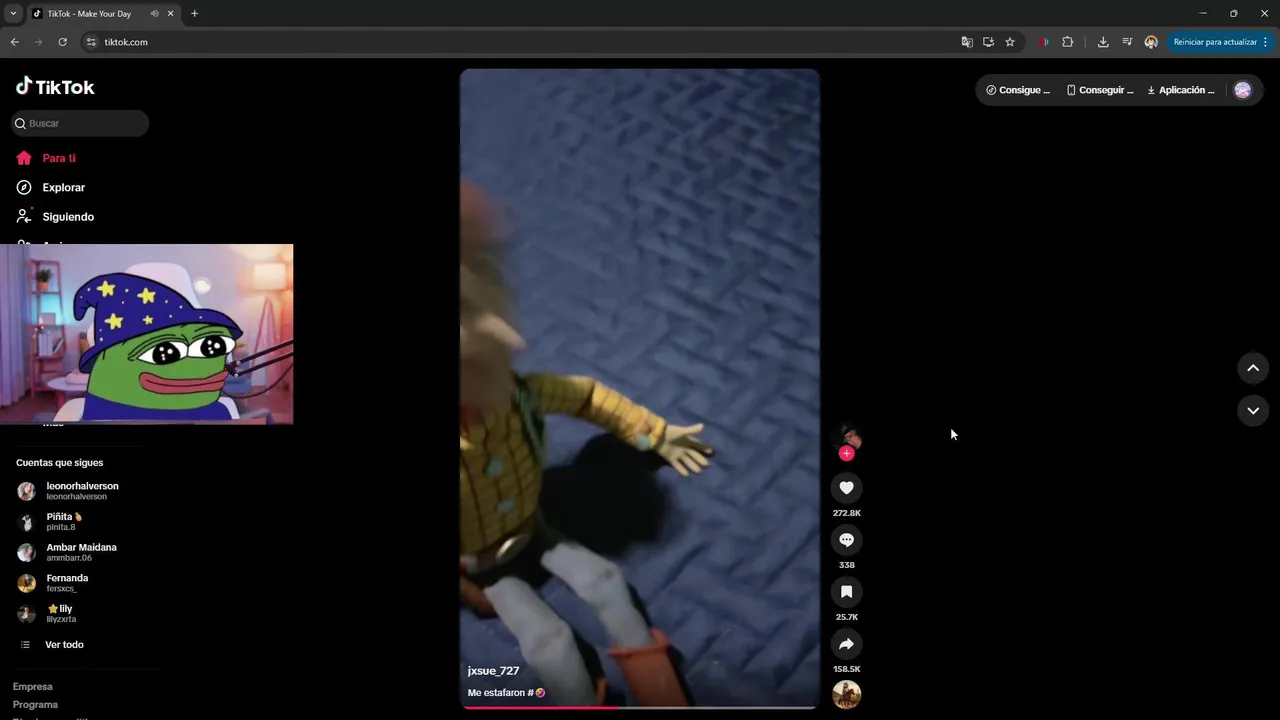Click the Consigue... button
This screenshot has height=720, width=1280.
click(x=1018, y=90)
